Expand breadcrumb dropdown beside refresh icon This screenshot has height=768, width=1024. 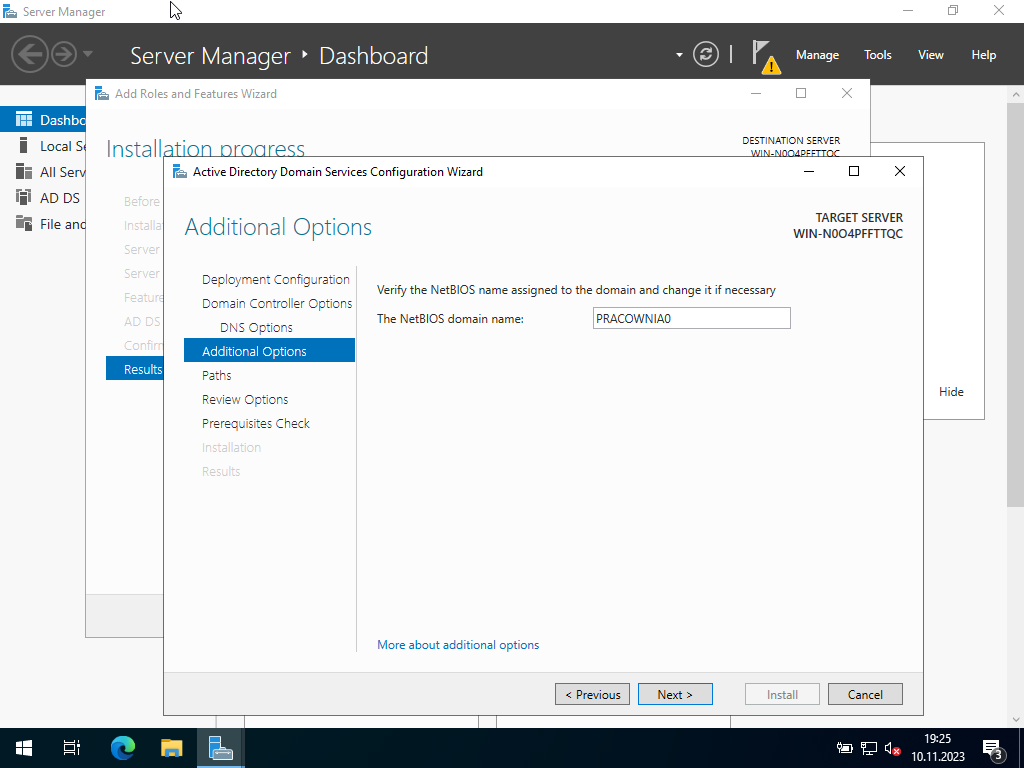pos(679,55)
